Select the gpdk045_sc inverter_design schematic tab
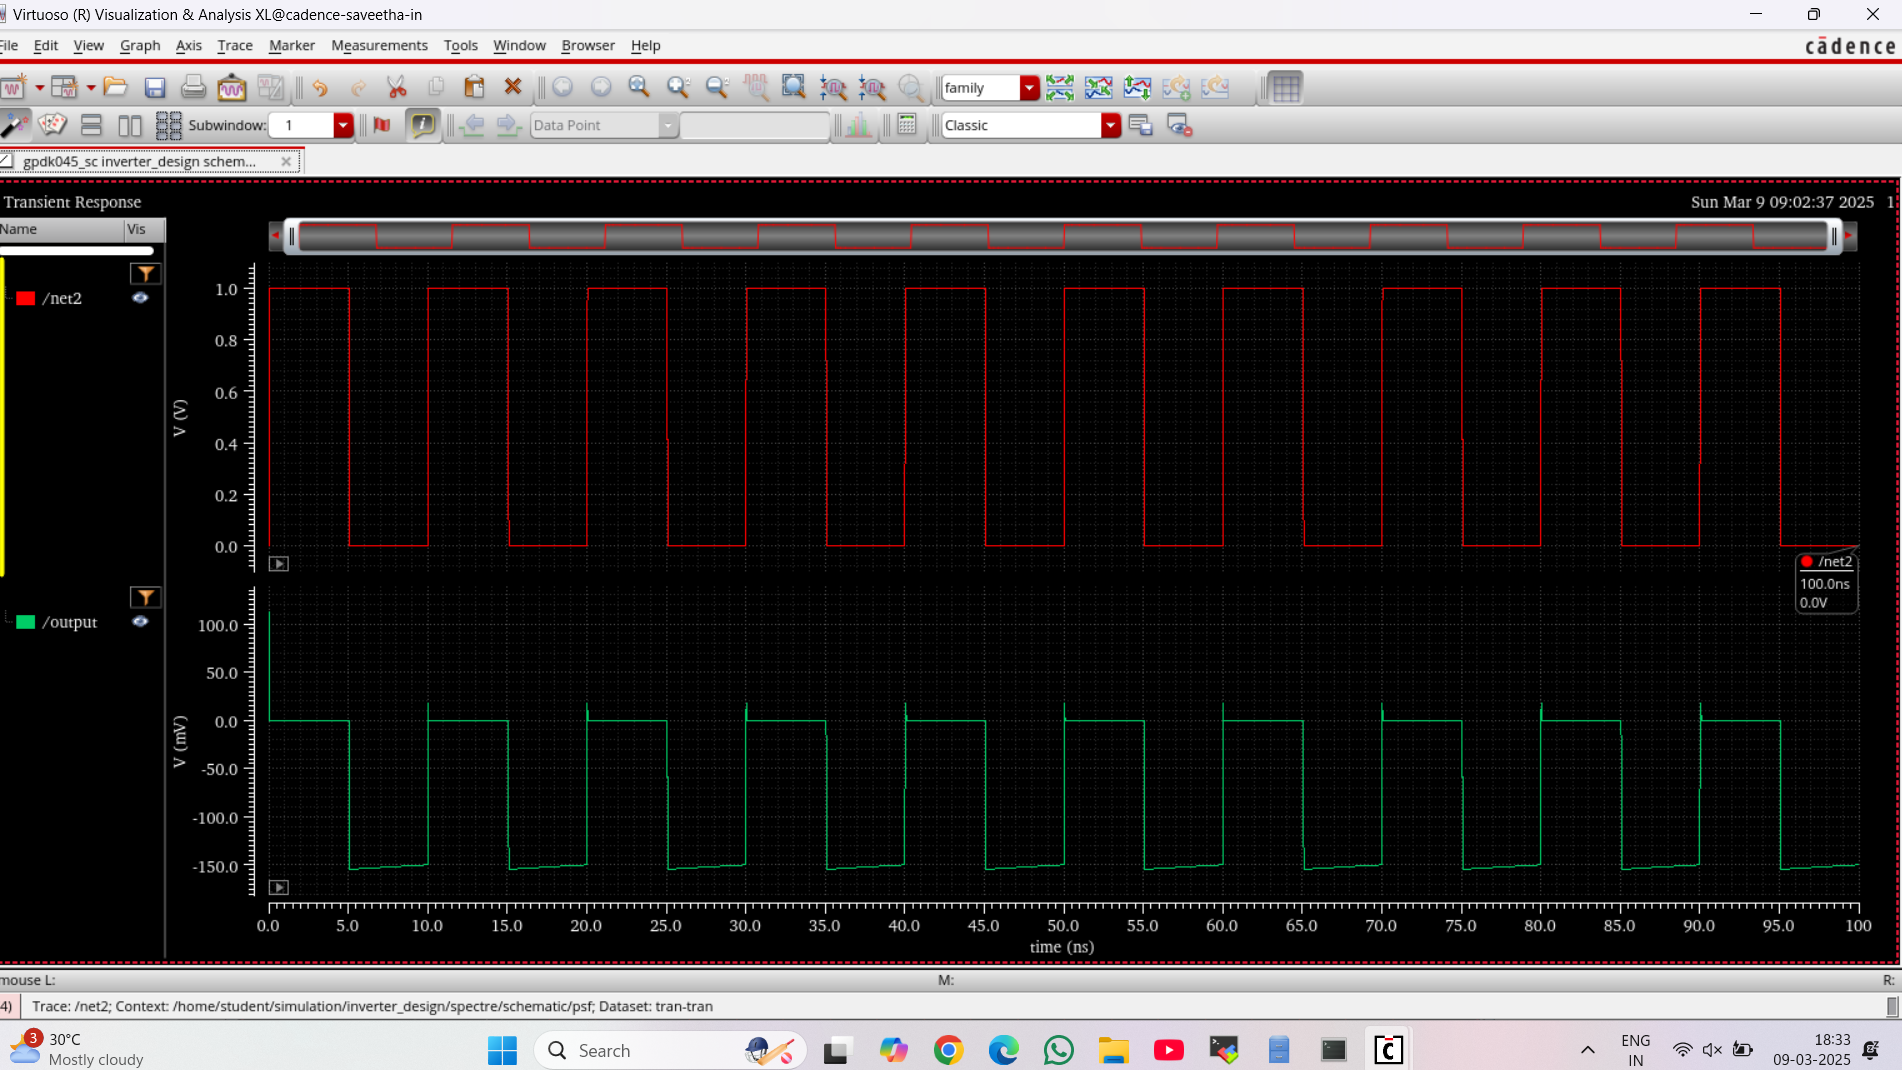1902x1070 pixels. 140,161
